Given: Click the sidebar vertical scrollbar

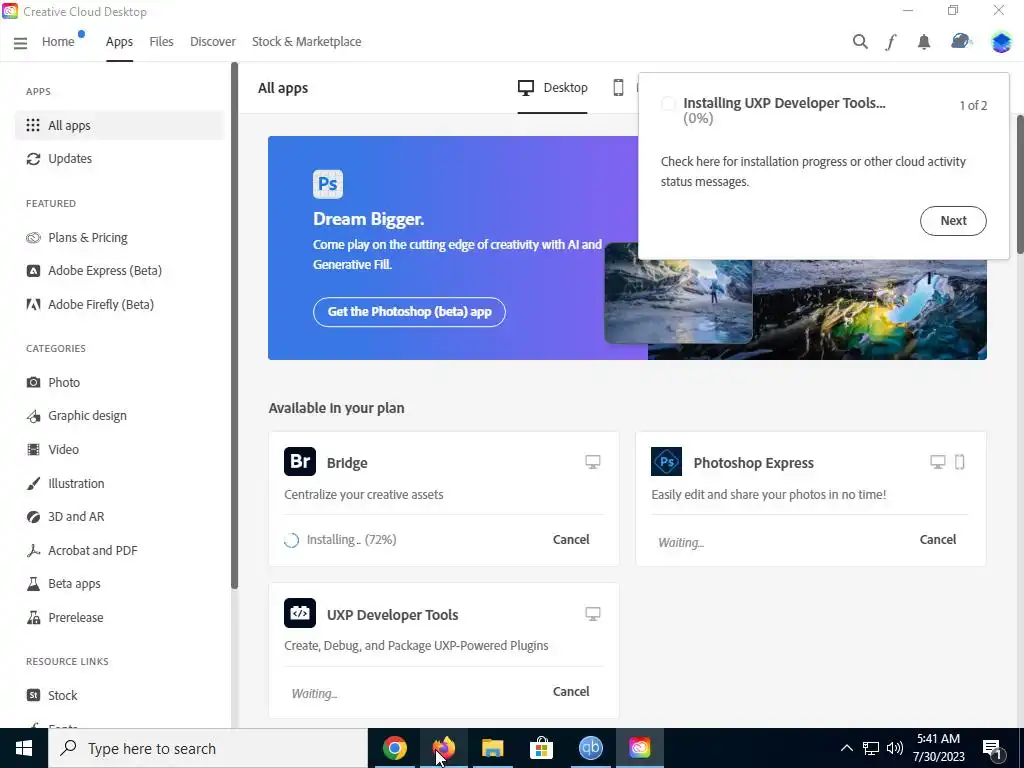Looking at the screenshot, I should [x=234, y=325].
